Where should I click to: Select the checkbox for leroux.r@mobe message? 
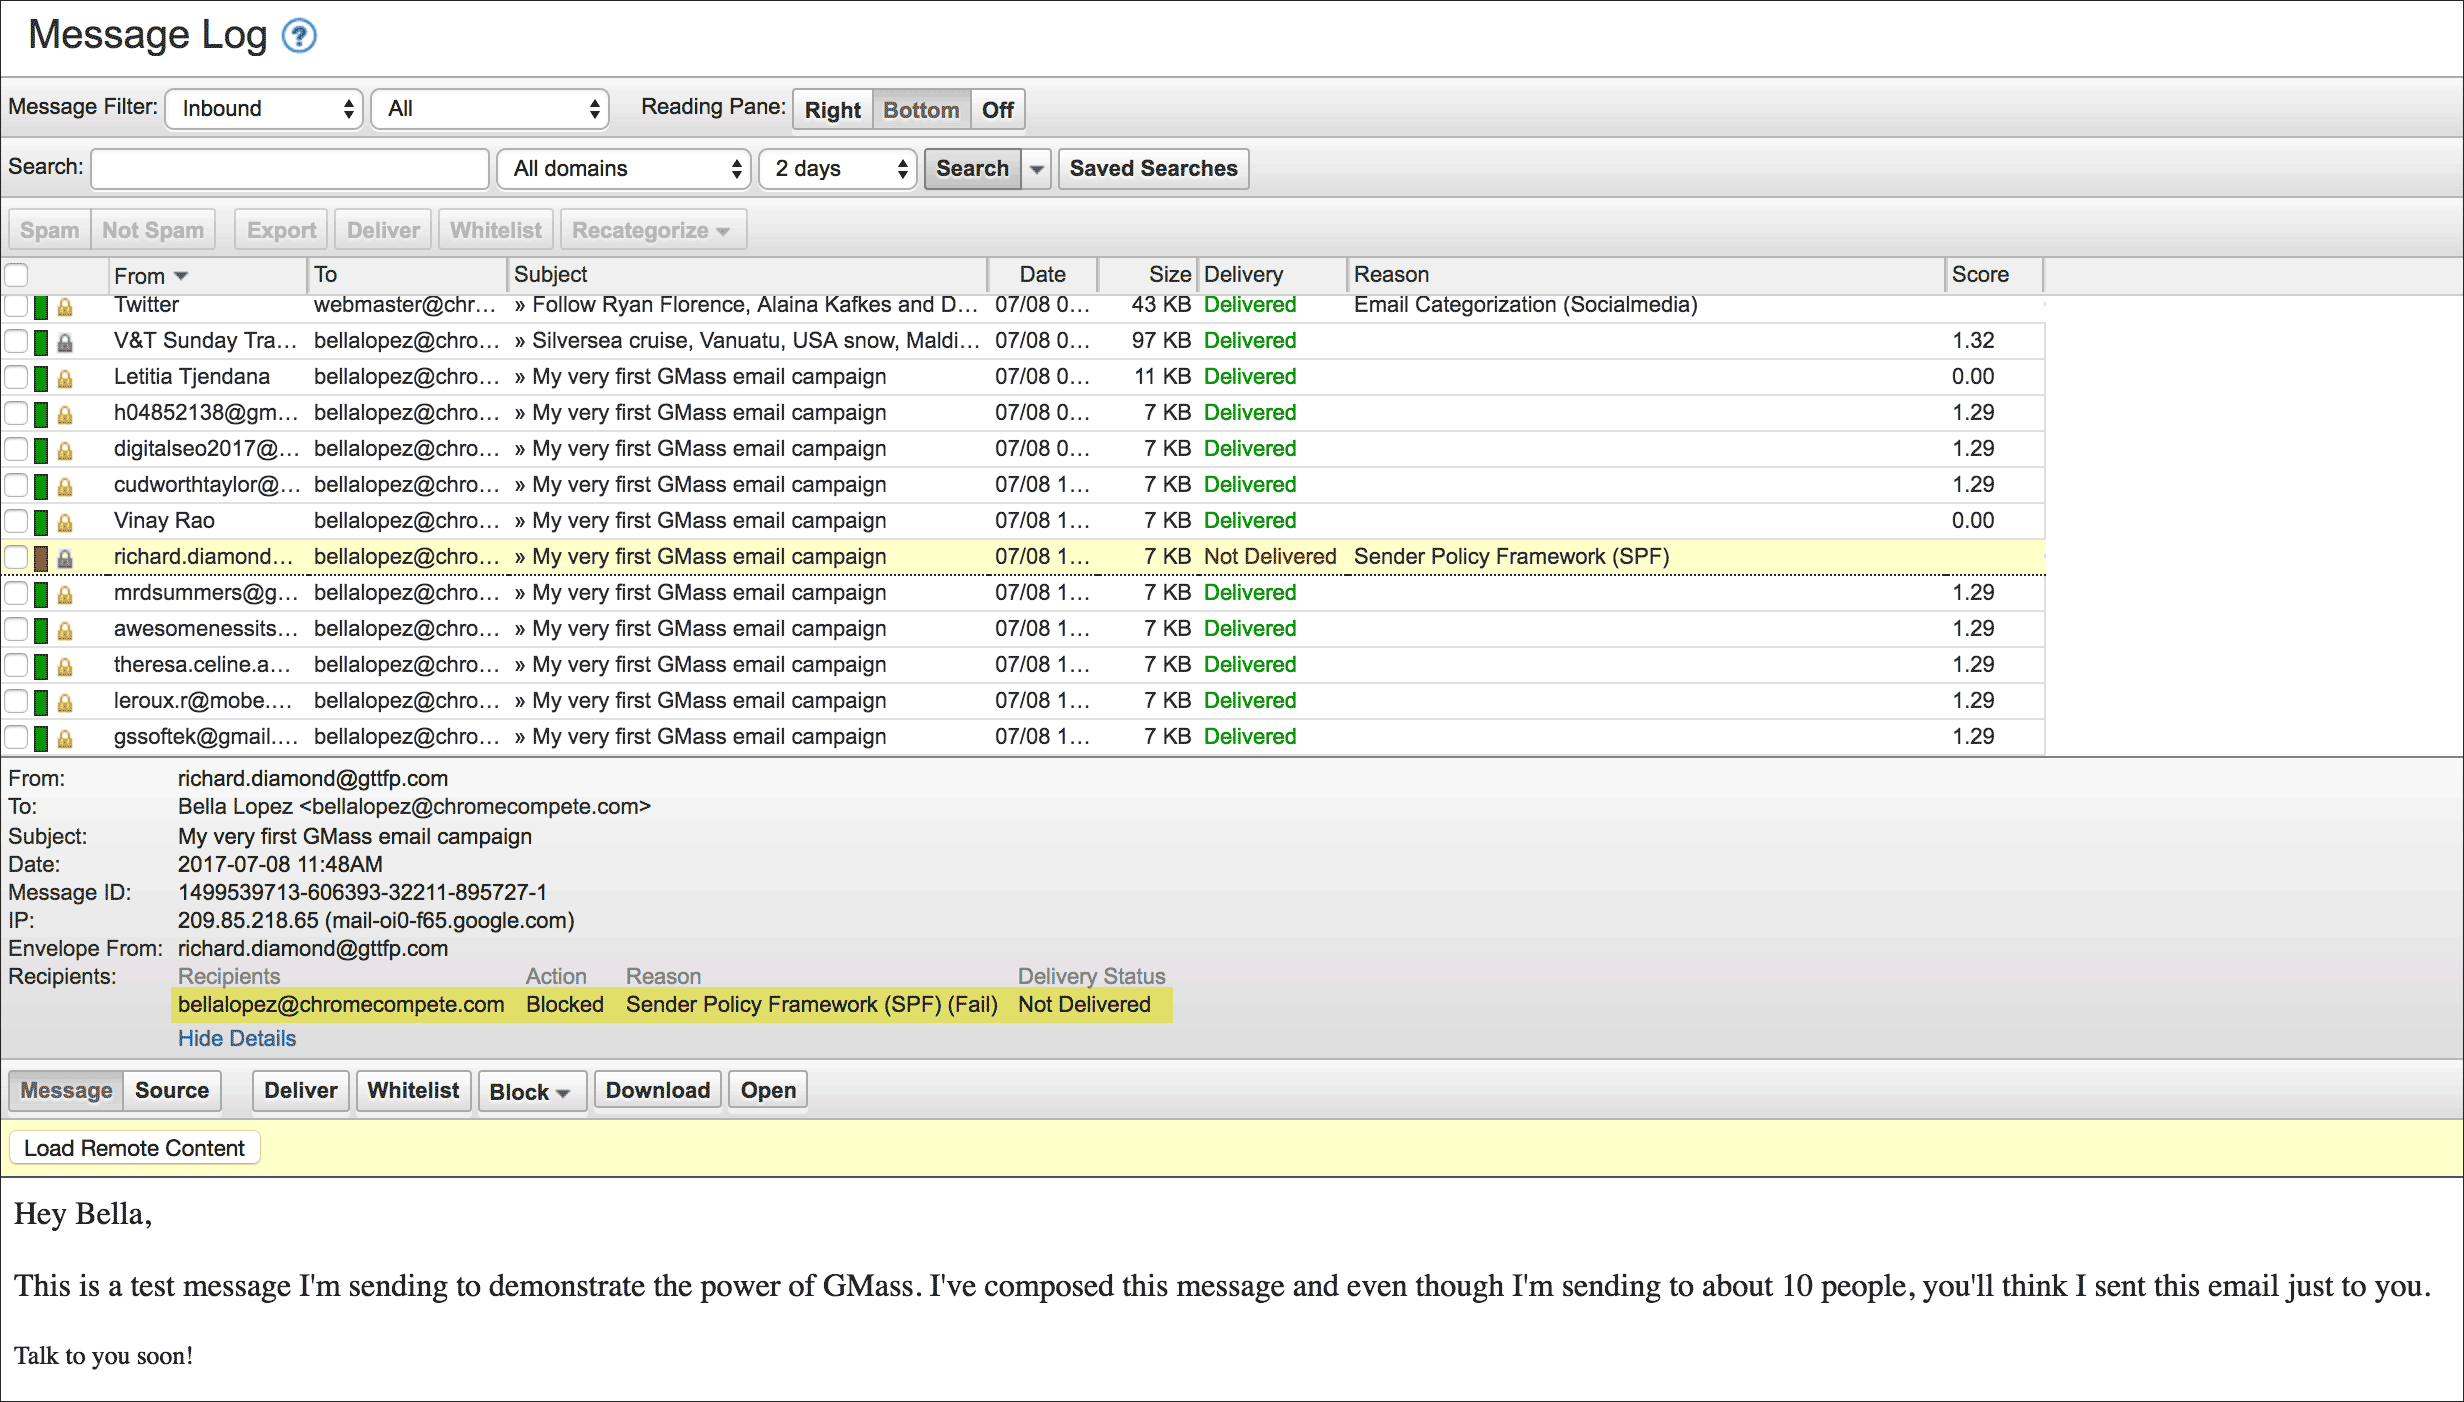(x=16, y=701)
